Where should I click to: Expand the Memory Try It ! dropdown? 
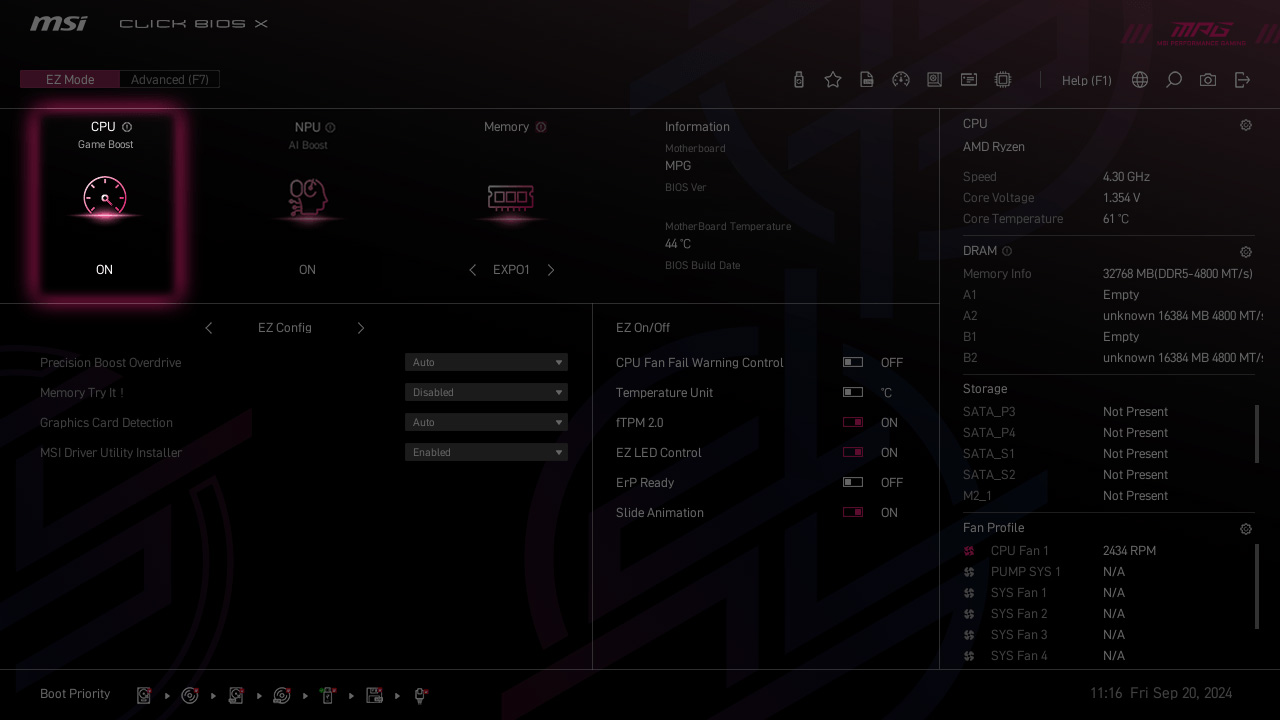[x=486, y=393]
